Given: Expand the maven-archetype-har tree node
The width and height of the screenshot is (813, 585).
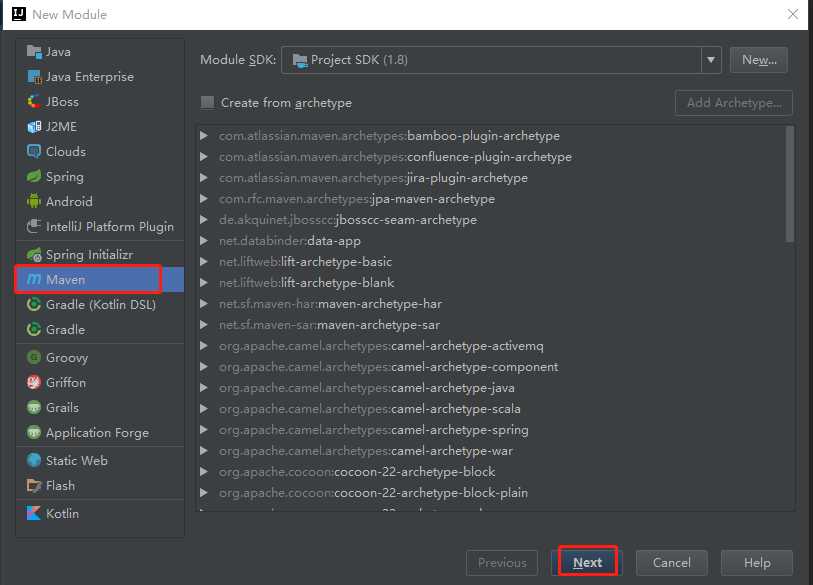Looking at the screenshot, I should click(x=204, y=304).
